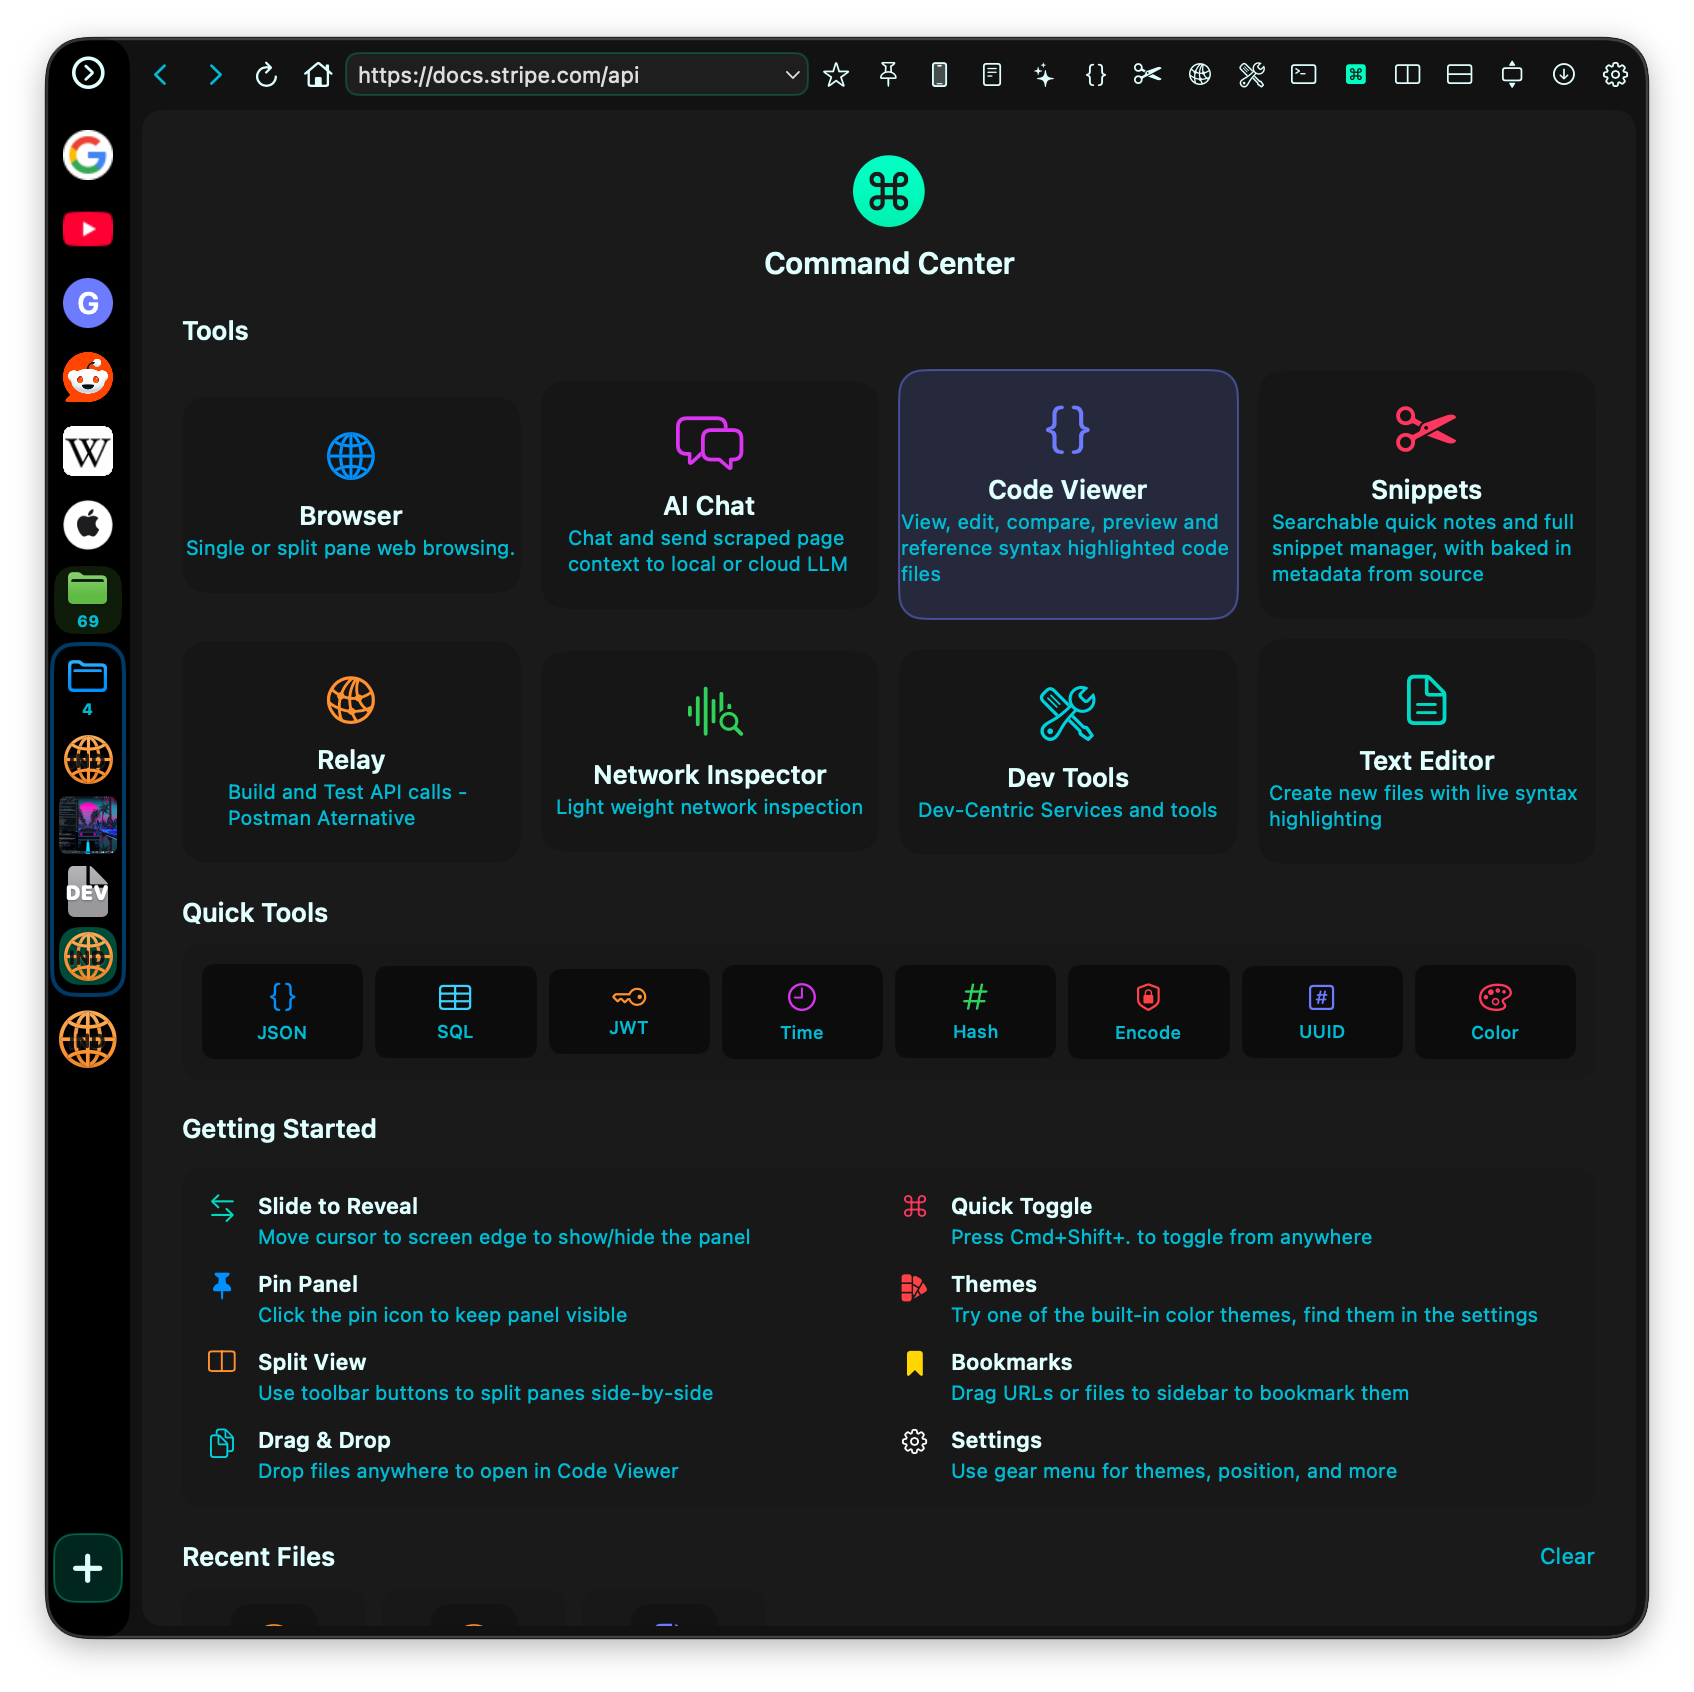This screenshot has width=1694, height=1692.
Task: Open the Network Inspector tool
Action: coord(709,750)
